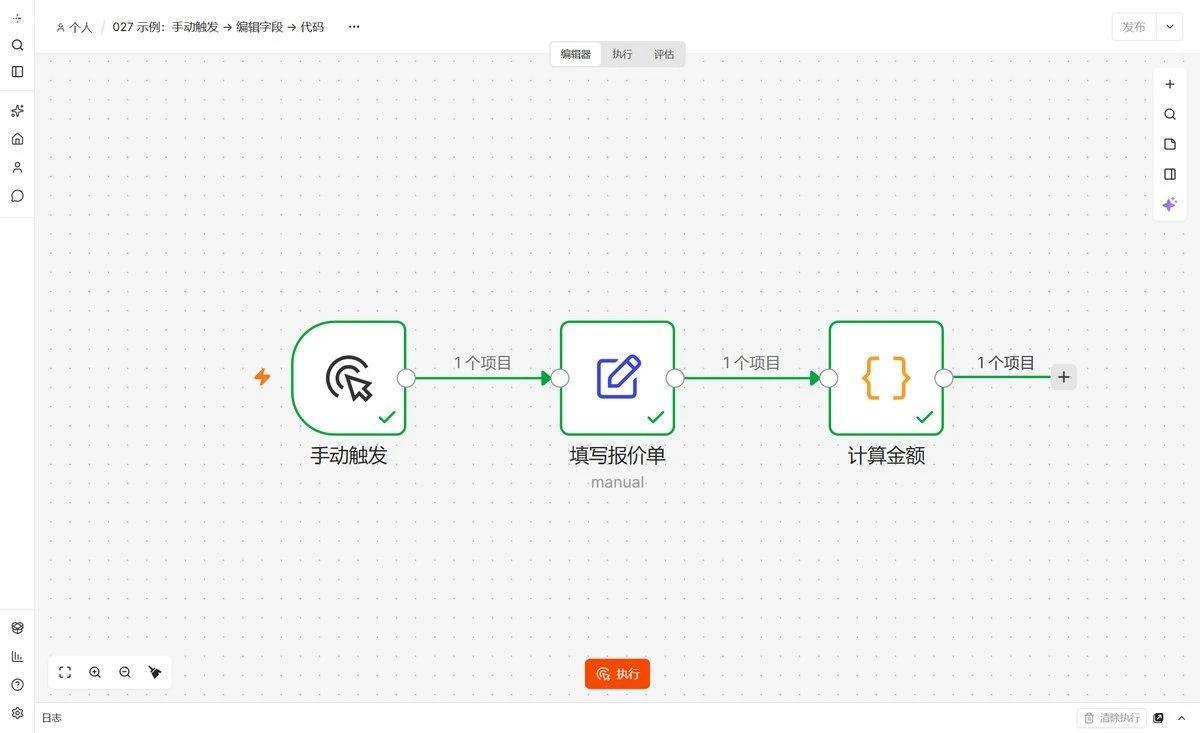Click the 计算金额 input connector
Viewport: 1200px width, 733px height.
click(829, 378)
